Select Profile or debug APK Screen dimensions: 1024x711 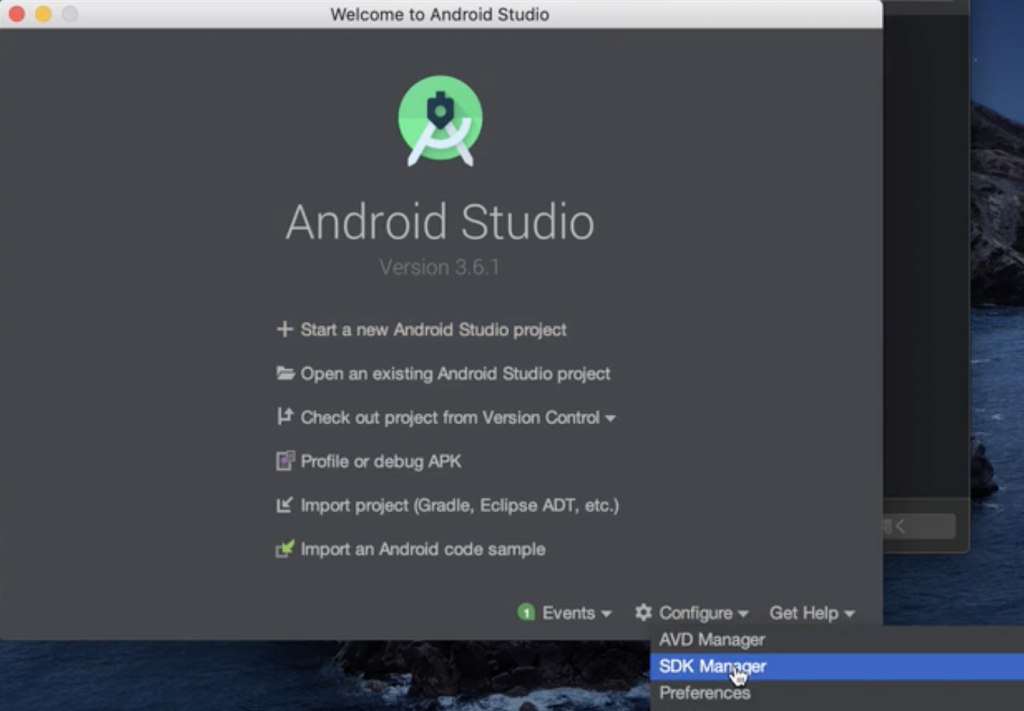coord(381,461)
